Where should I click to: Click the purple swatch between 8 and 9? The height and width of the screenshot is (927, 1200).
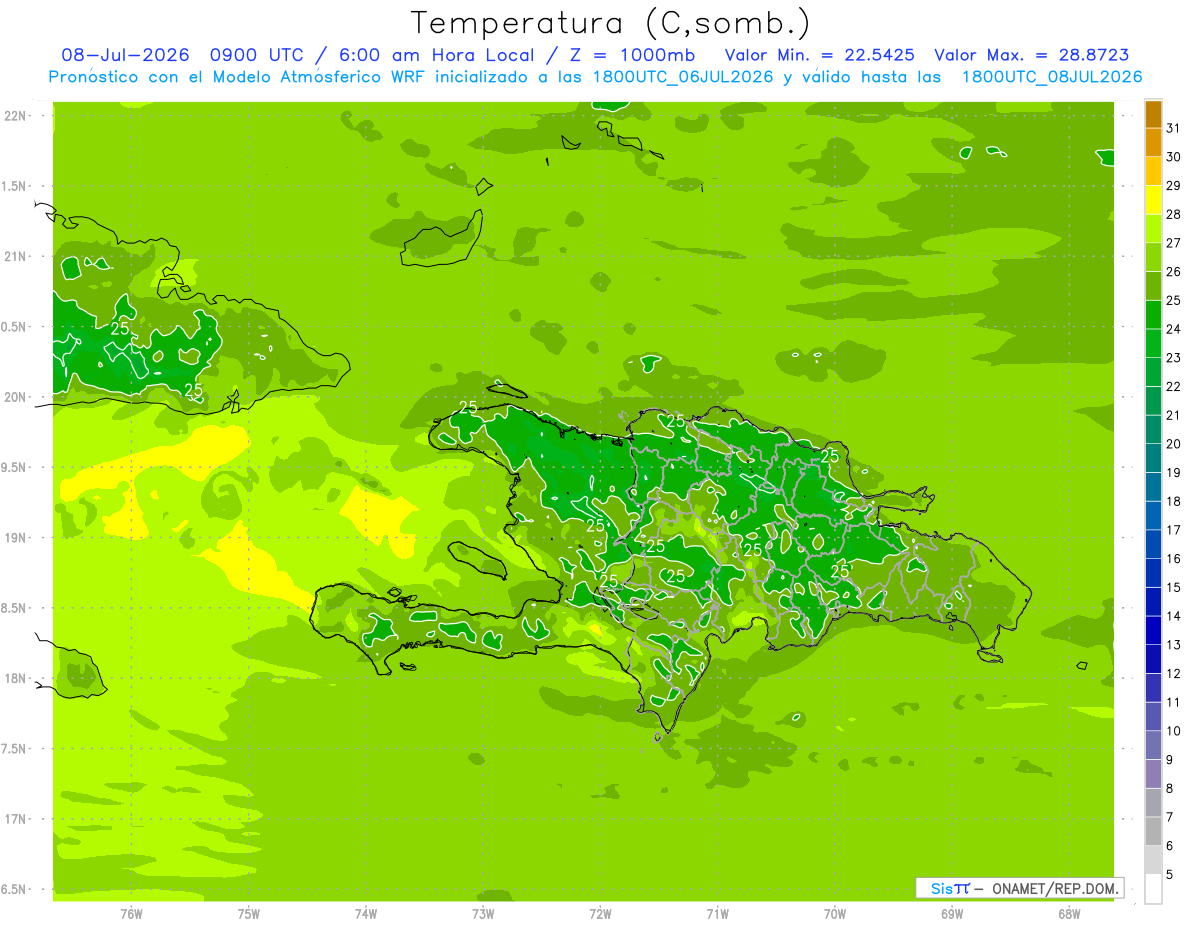coord(1153,774)
